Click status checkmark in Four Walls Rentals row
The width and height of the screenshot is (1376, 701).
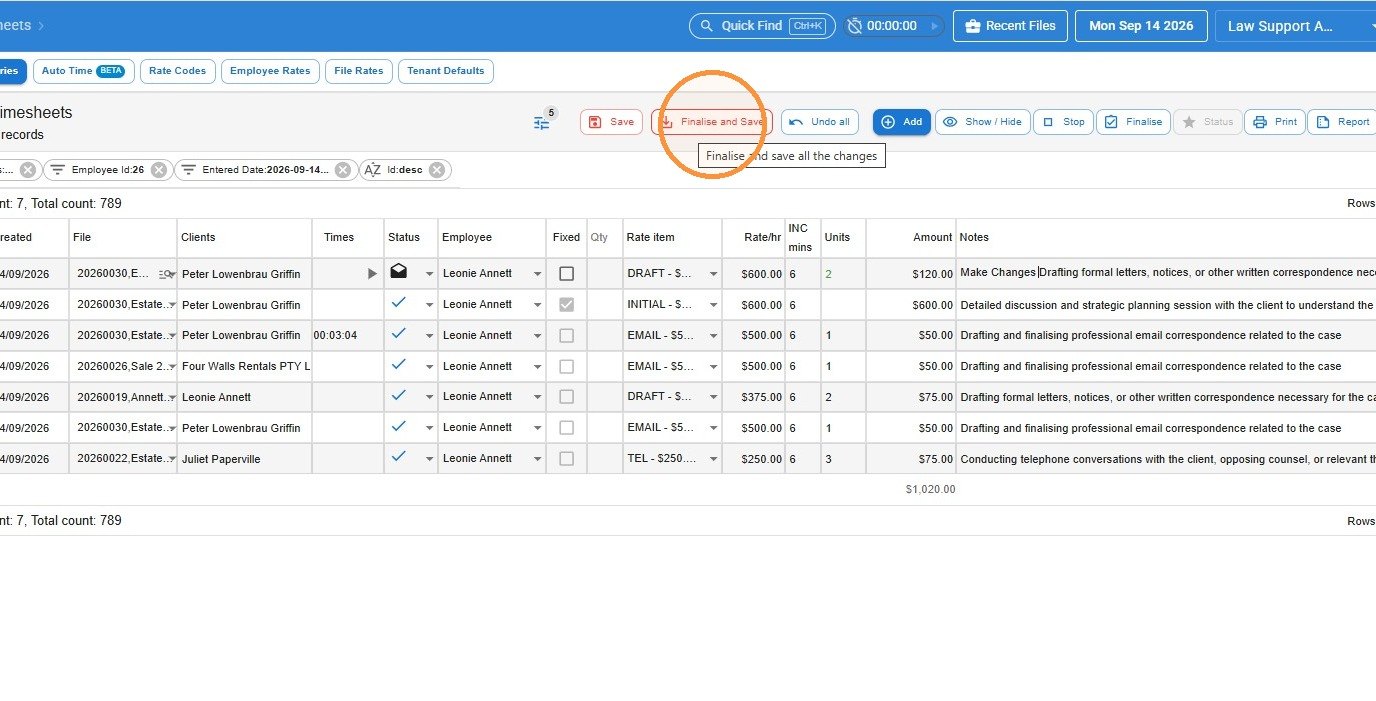[399, 364]
